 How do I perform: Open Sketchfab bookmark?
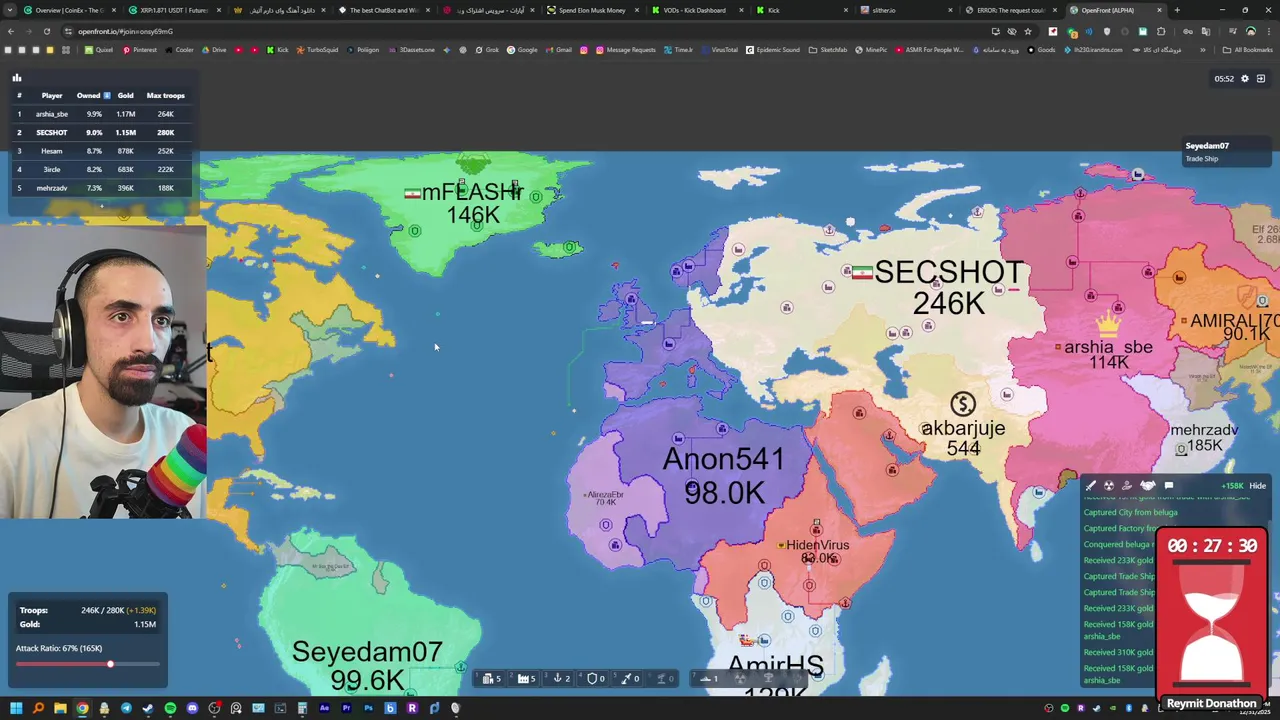827,50
